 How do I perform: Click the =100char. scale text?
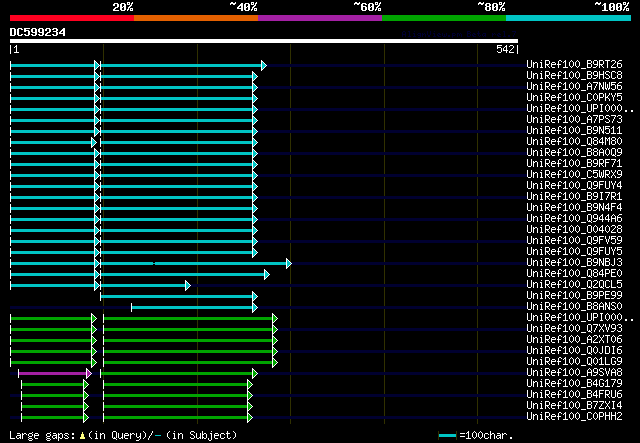[486, 435]
